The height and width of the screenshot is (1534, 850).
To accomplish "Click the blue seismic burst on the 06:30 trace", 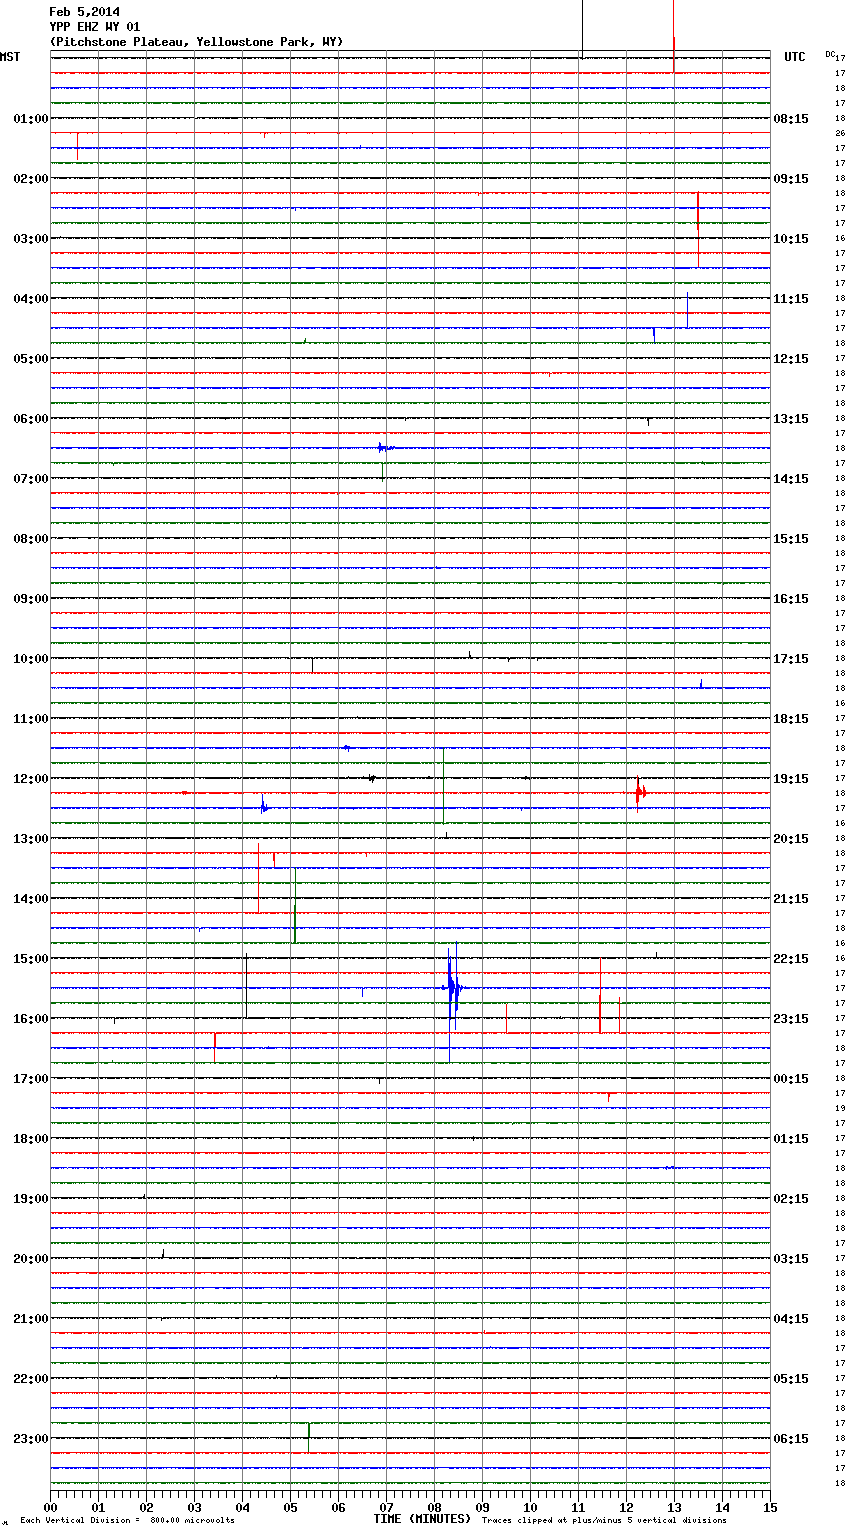I will 385,447.
